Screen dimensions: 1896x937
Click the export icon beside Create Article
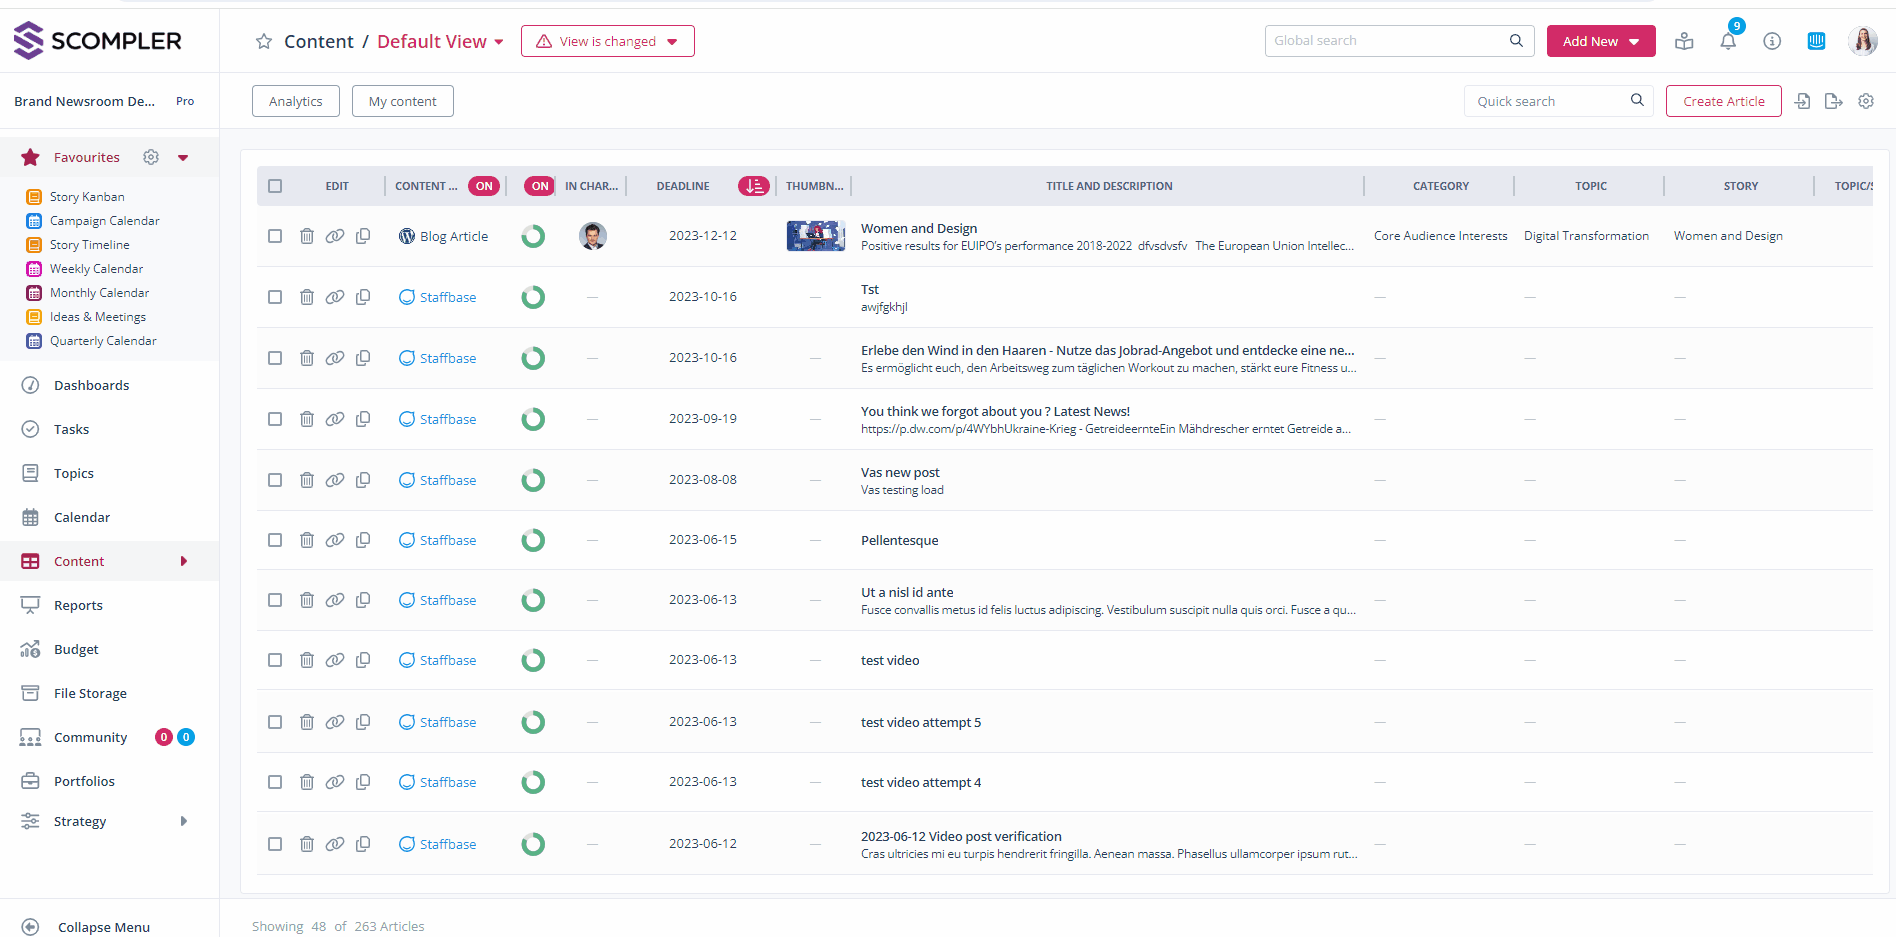(x=1833, y=101)
